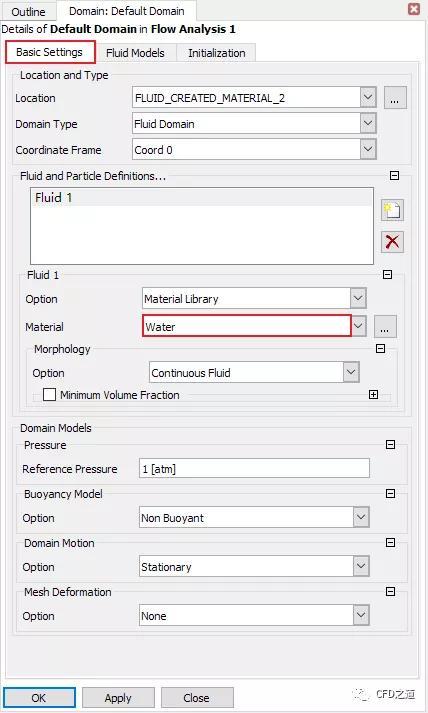The image size is (428, 713).
Task: Click the OK button
Action: (39, 698)
